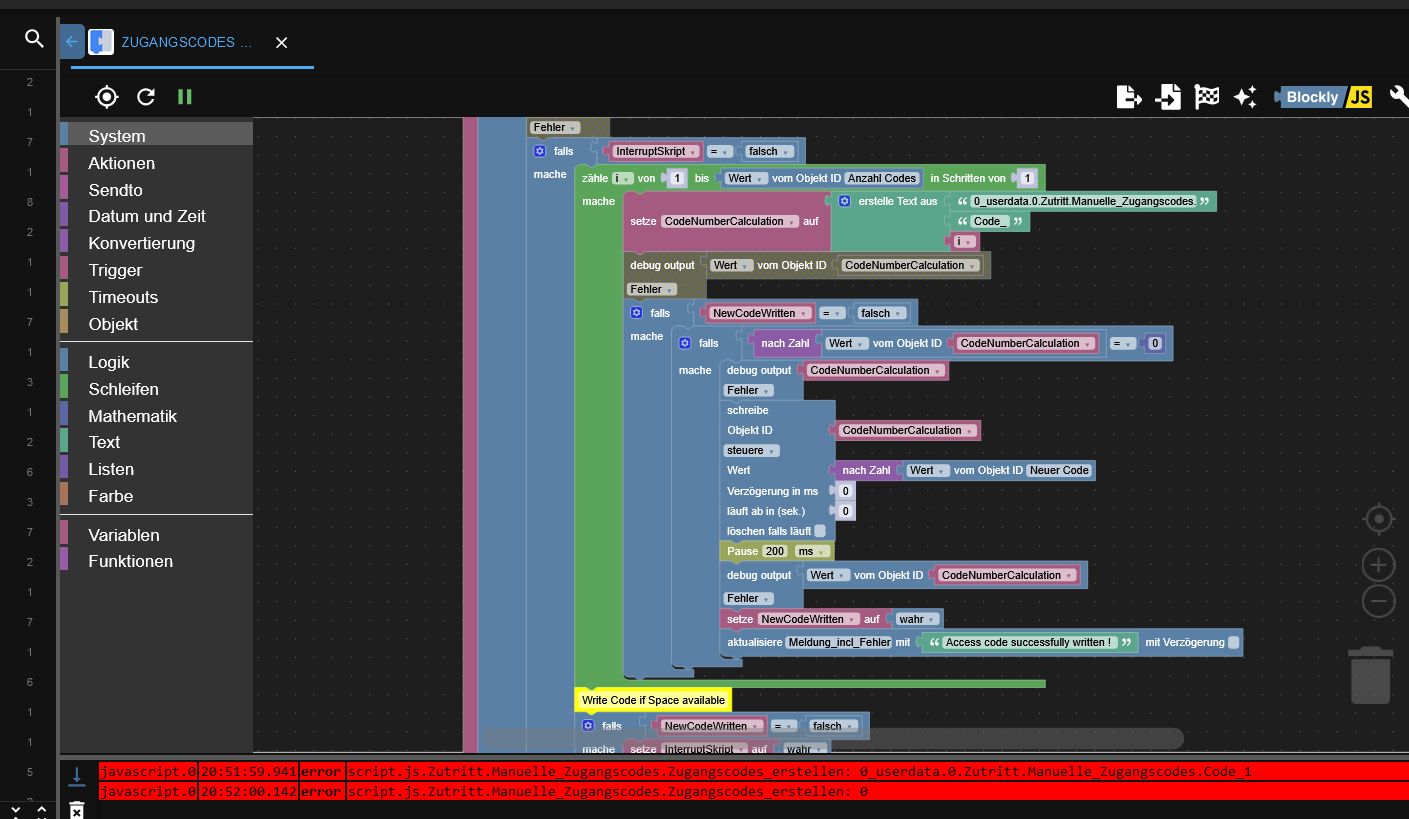This screenshot has height=819, width=1409.
Task: Edit the 'Access code successfully written !' text
Action: point(1030,642)
